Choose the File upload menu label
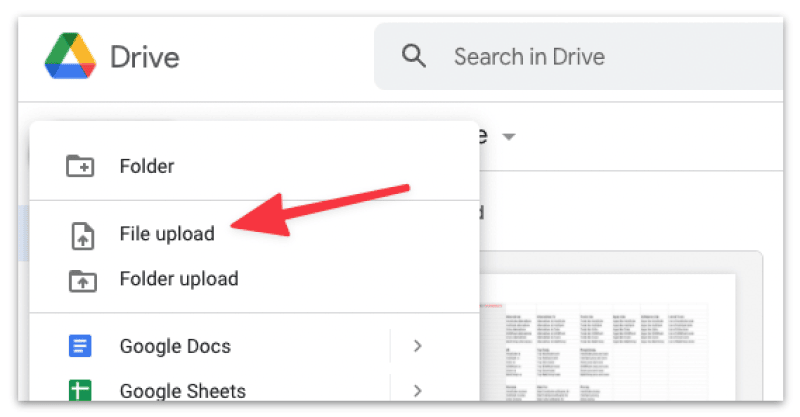The width and height of the screenshot is (800, 417). (167, 235)
